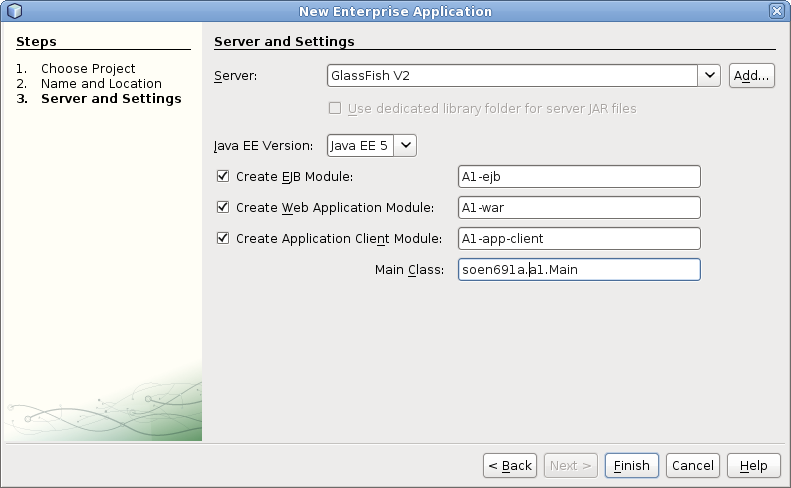
Task: Expand the Java EE Version dropdown
Action: click(x=405, y=145)
